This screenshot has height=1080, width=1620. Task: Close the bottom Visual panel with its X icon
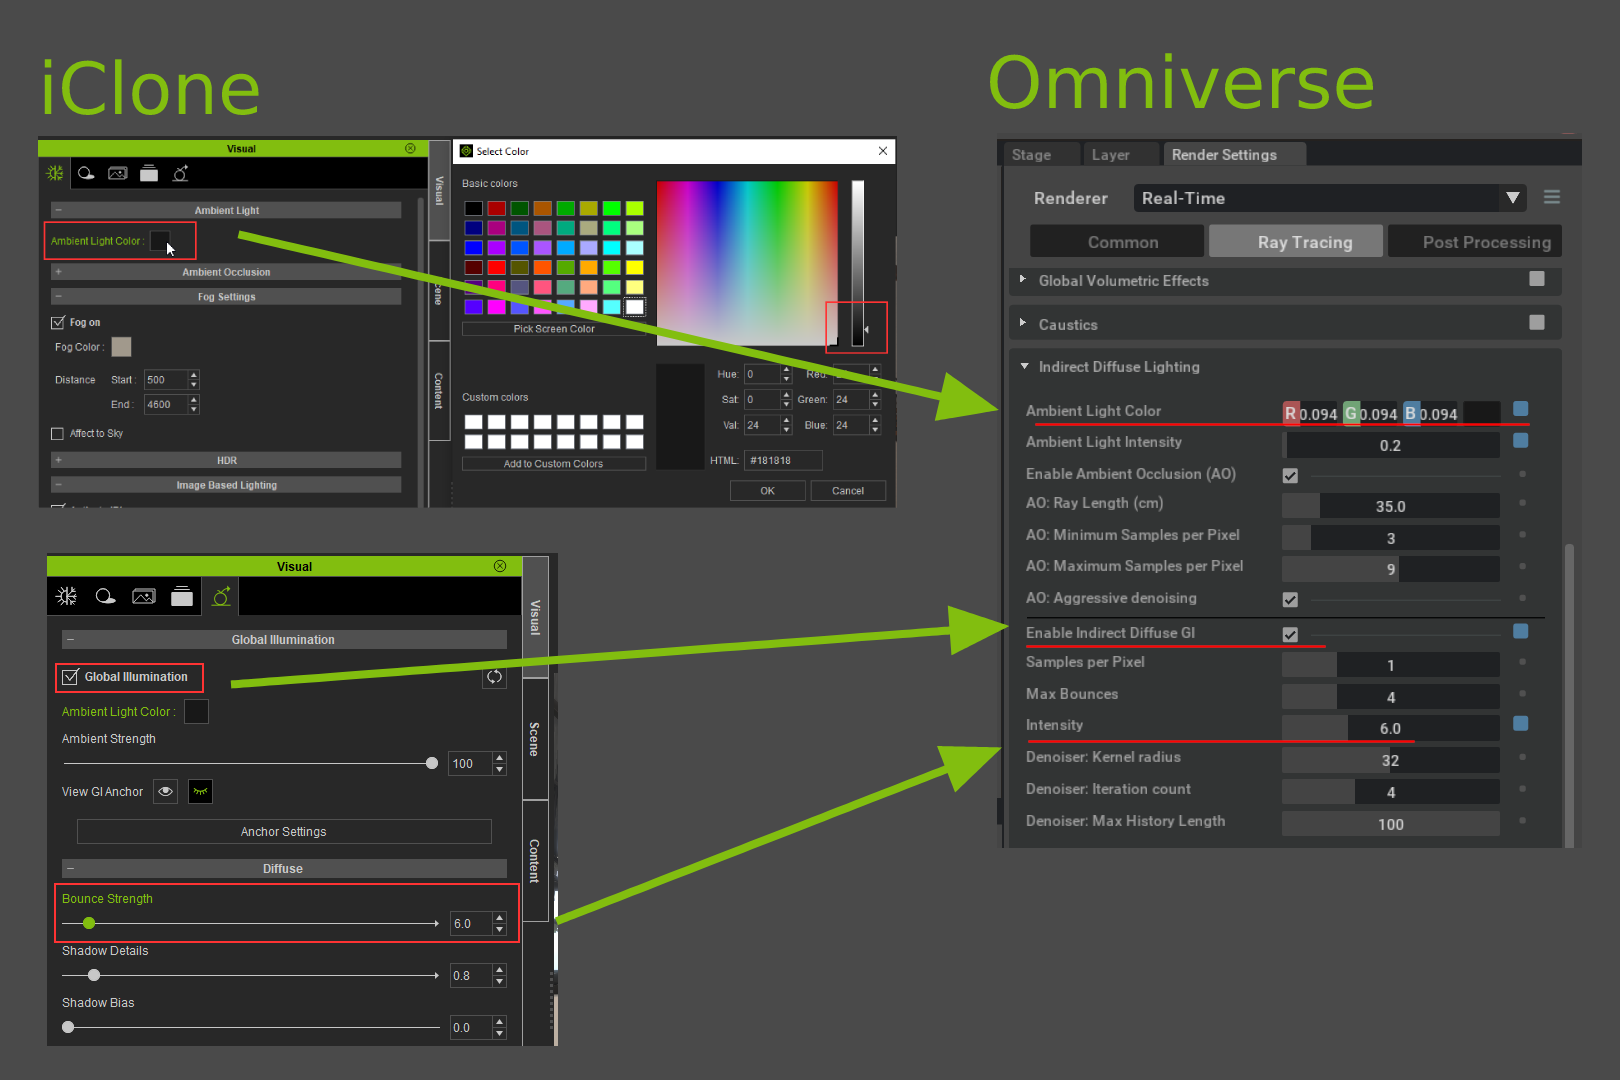(500, 566)
